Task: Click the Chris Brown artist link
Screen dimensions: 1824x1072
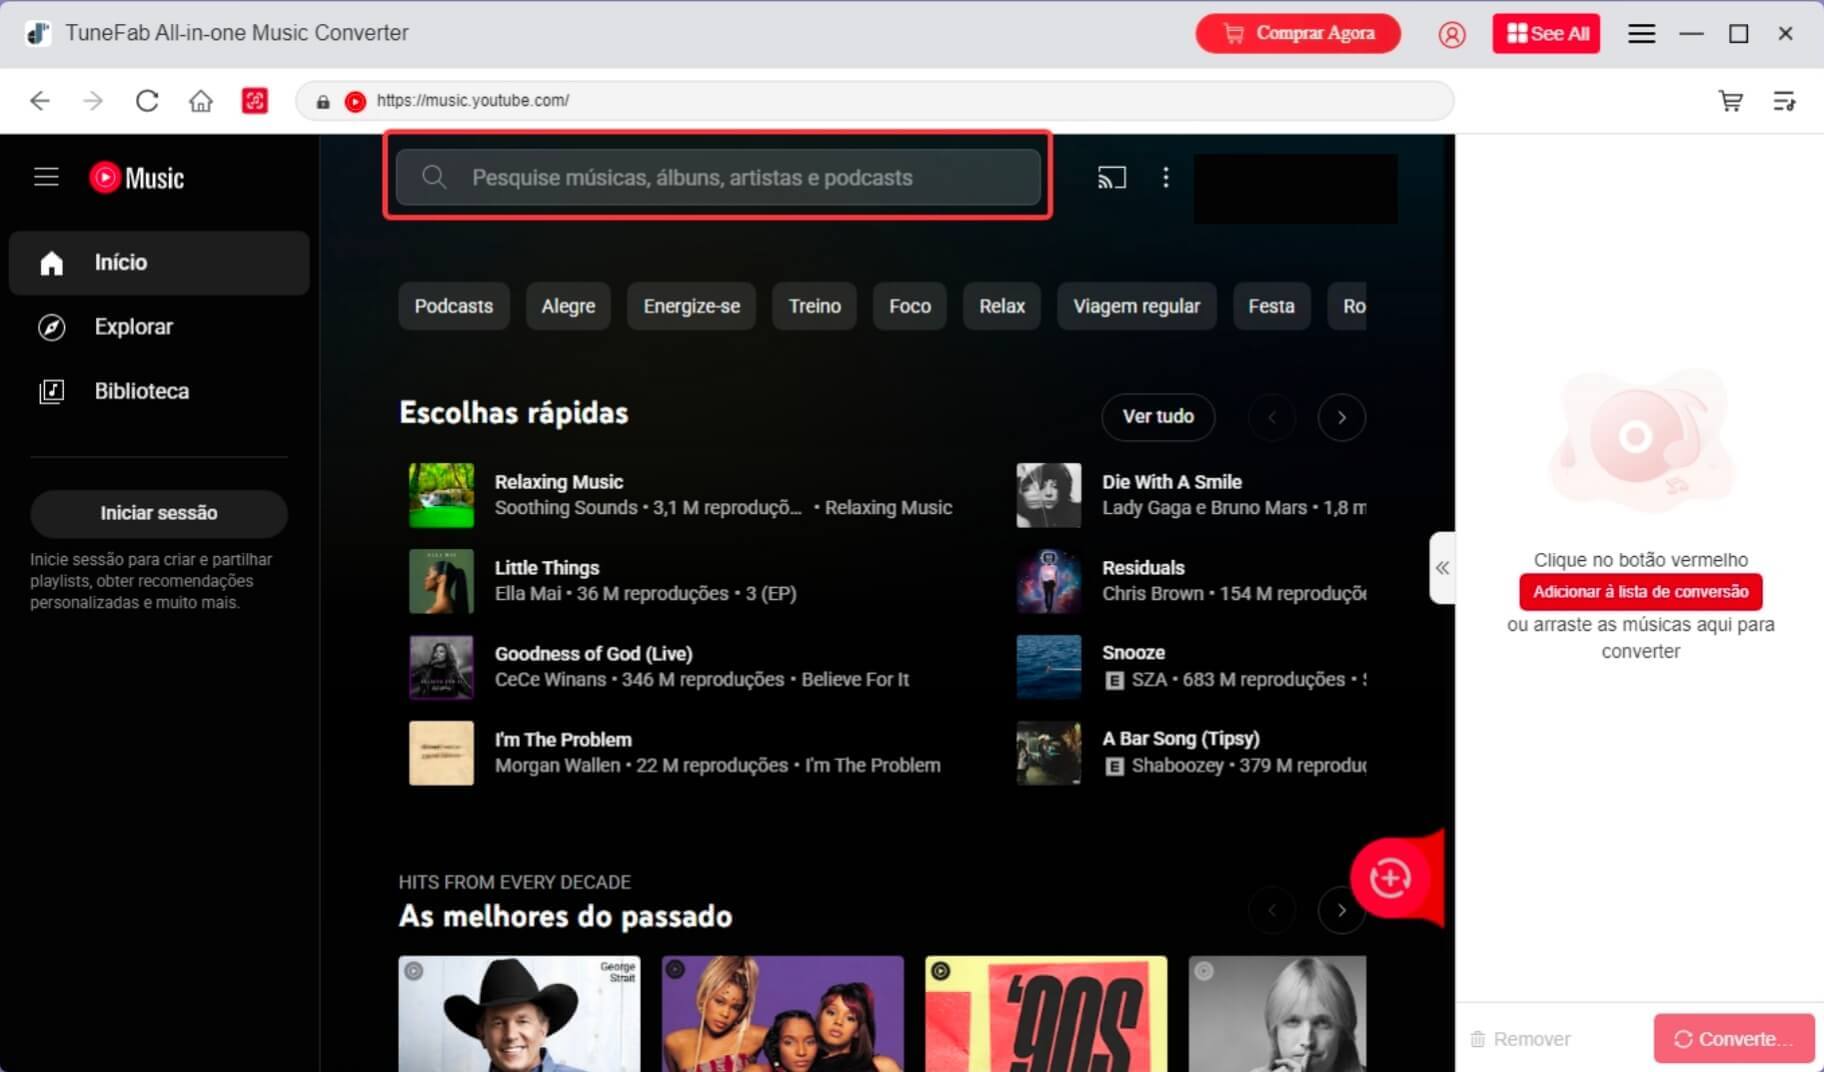Action: tap(1153, 594)
